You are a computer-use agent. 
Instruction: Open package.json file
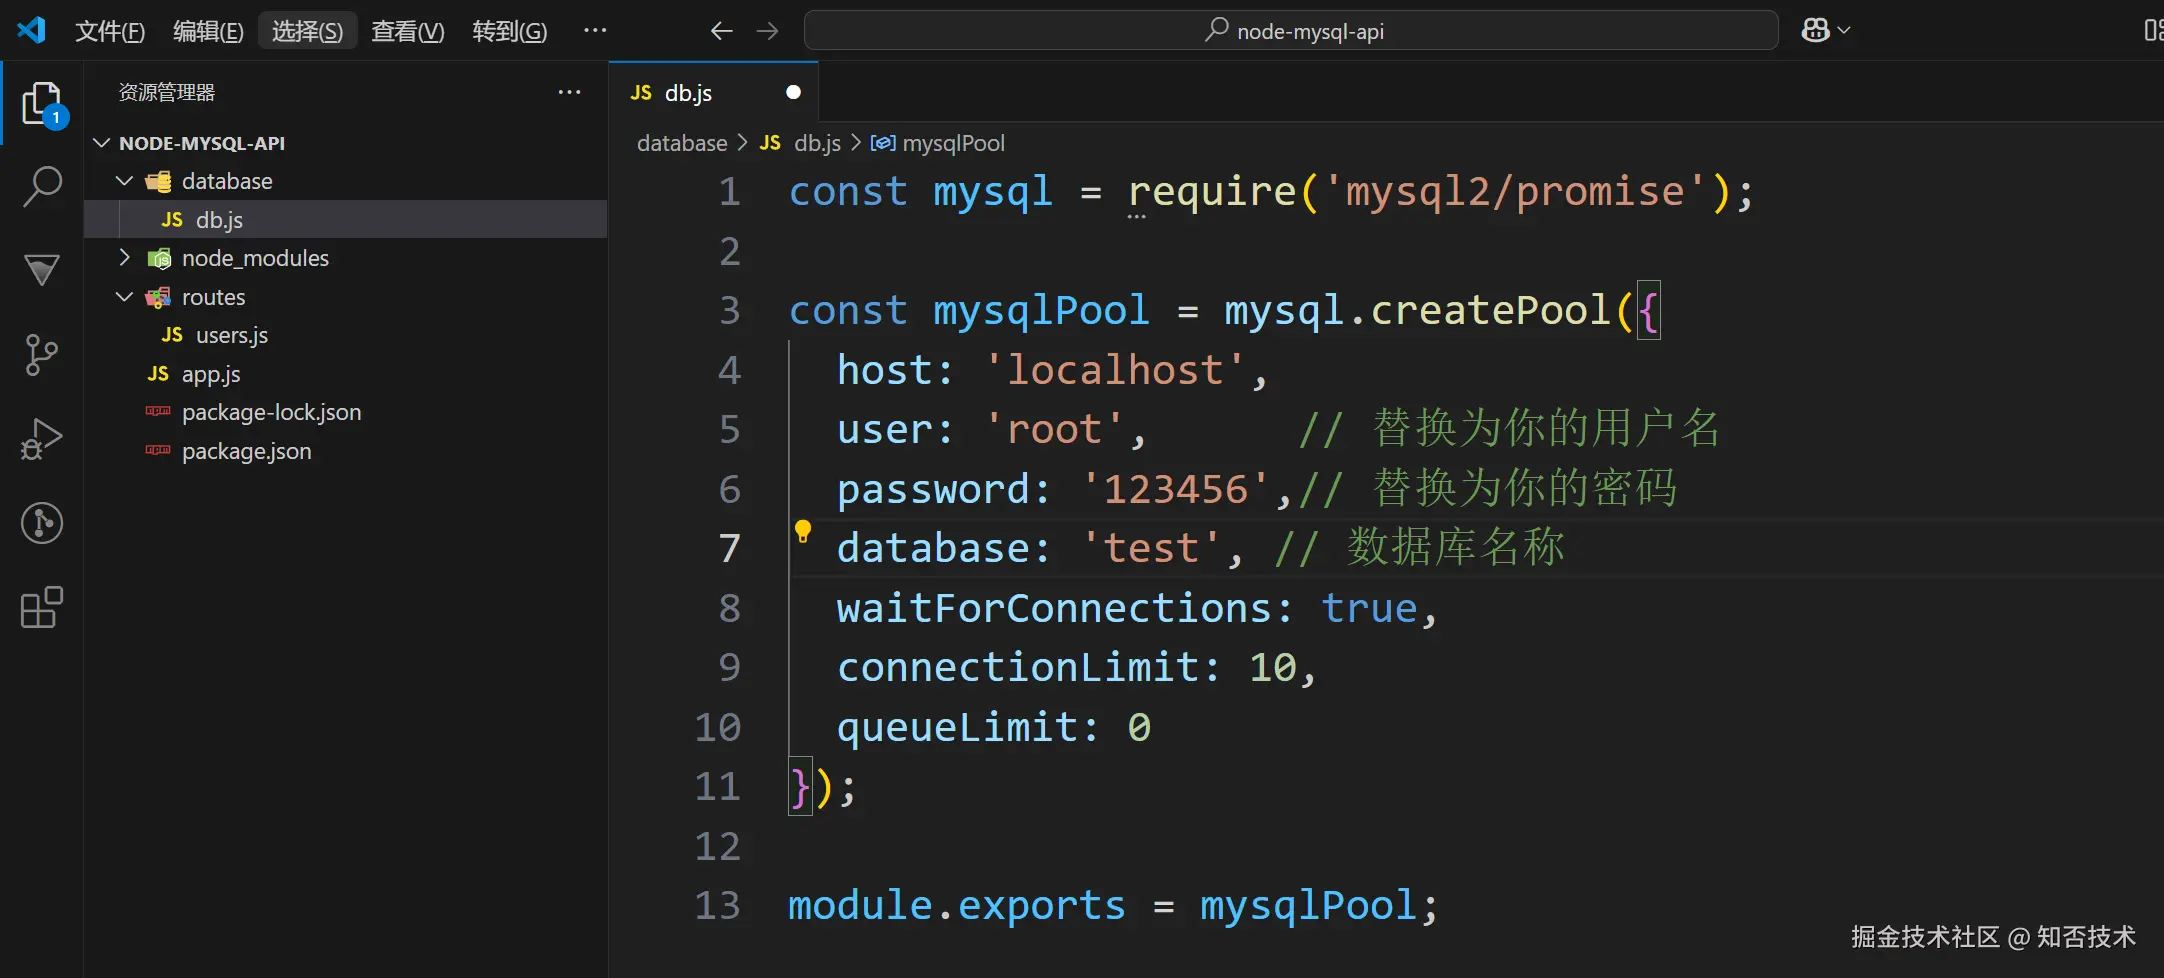[x=246, y=451]
